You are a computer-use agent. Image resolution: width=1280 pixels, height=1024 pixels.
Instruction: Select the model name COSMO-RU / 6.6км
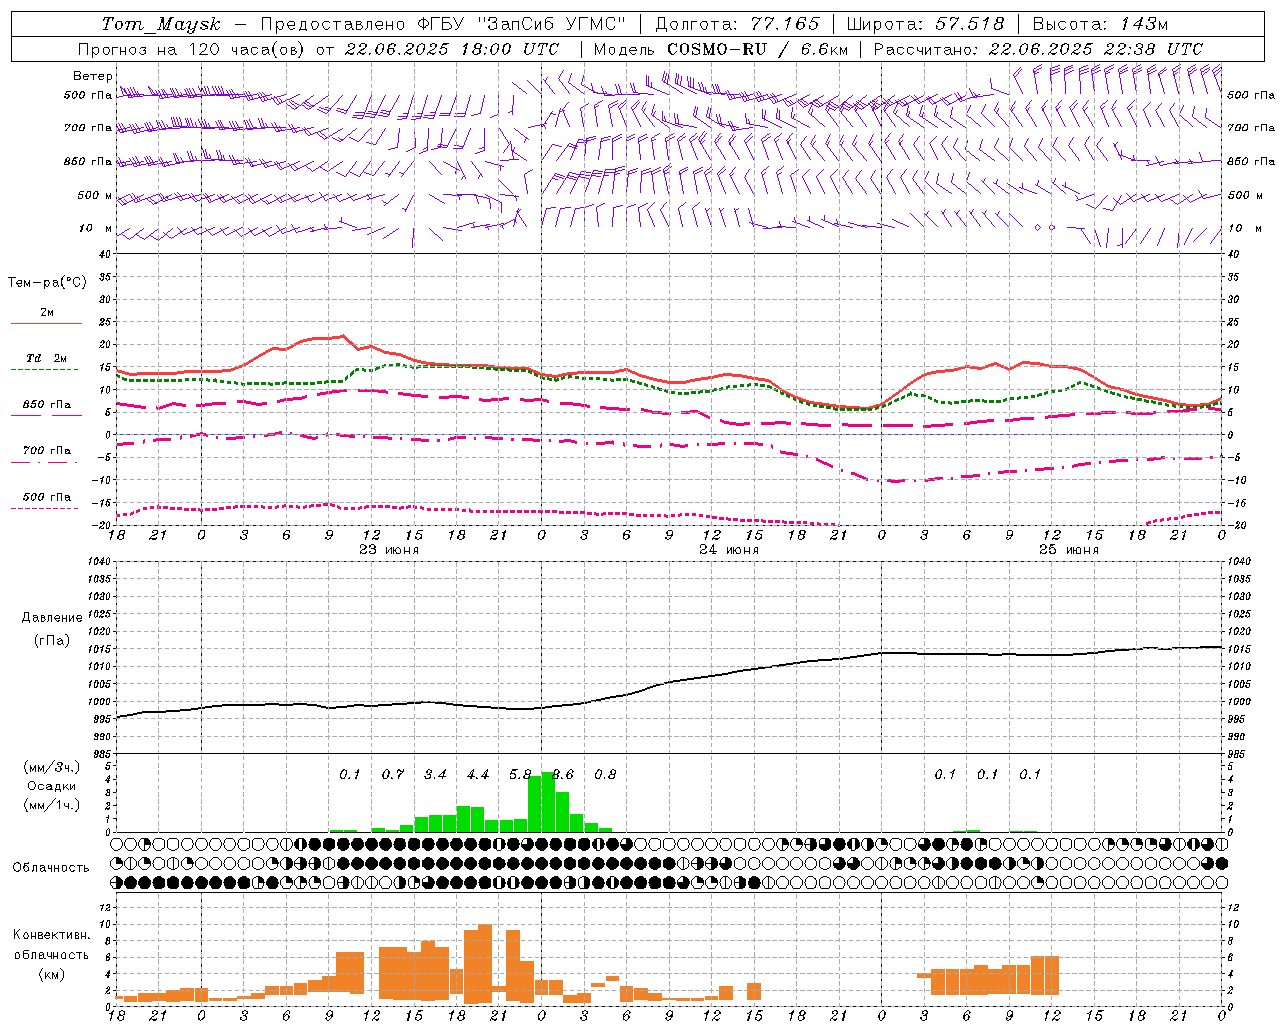coord(757,49)
